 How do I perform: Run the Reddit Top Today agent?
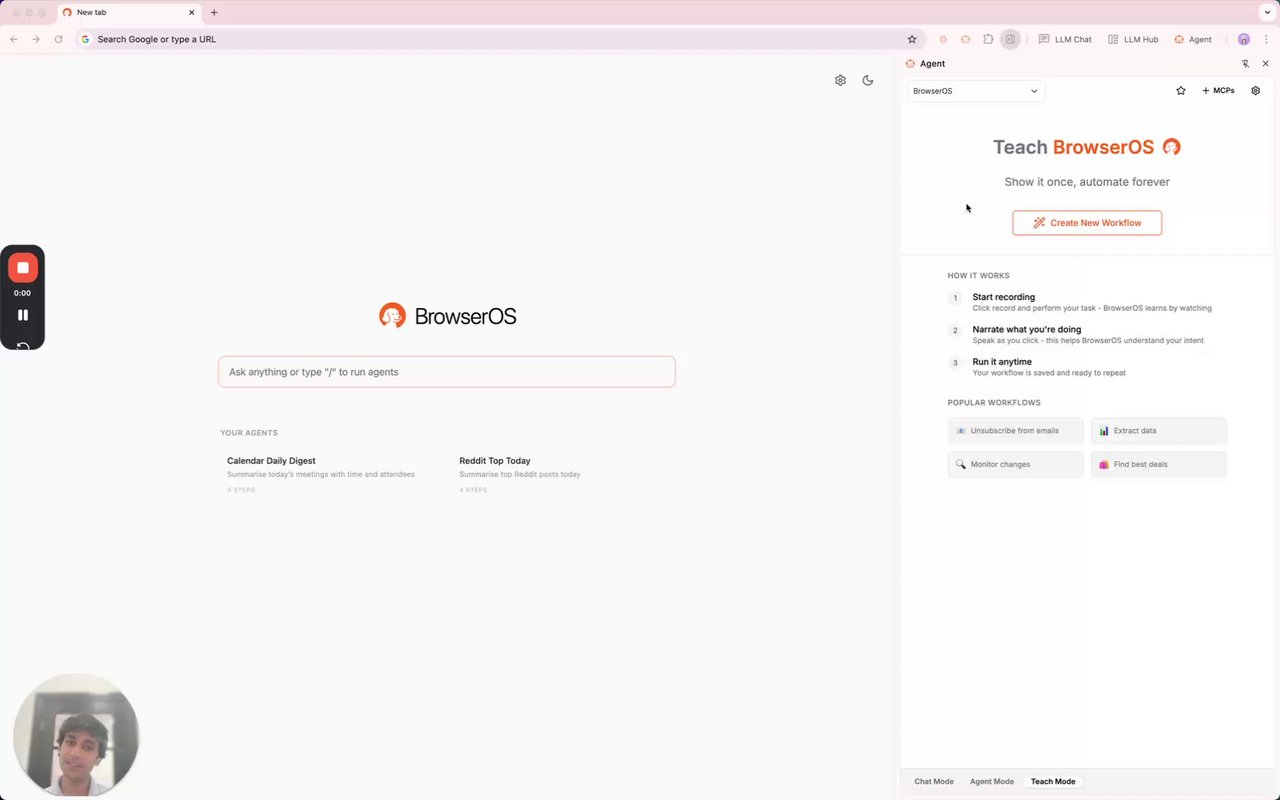coord(520,474)
